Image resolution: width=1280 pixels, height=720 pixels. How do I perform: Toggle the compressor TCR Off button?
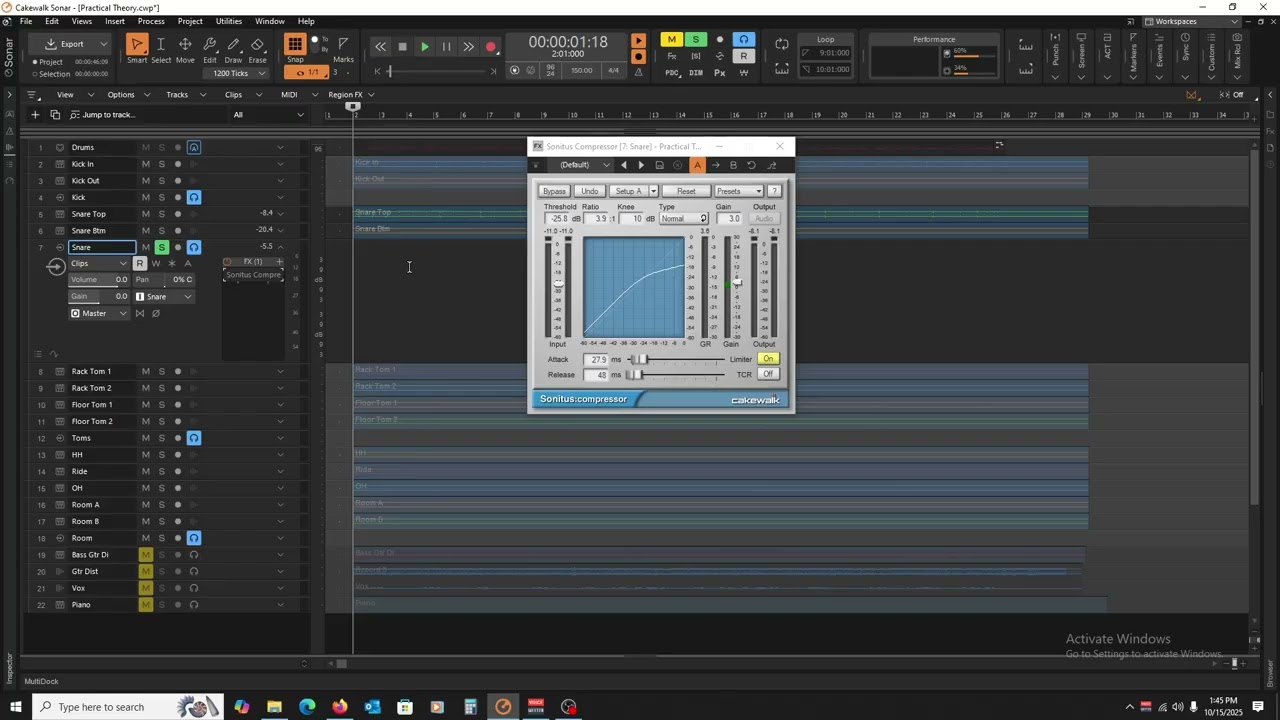(768, 374)
